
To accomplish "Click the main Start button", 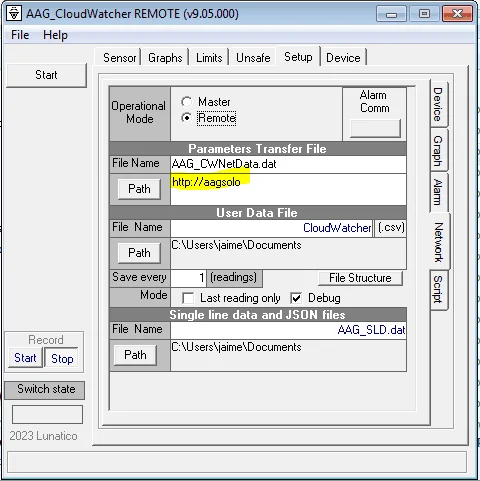I will (46, 75).
